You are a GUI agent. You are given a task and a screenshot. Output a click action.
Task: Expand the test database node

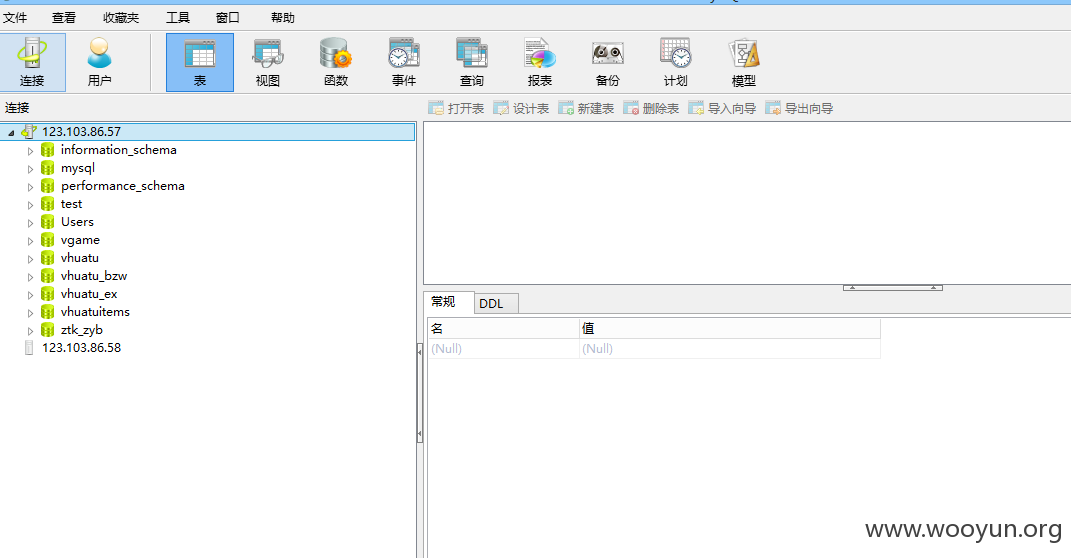[30, 204]
